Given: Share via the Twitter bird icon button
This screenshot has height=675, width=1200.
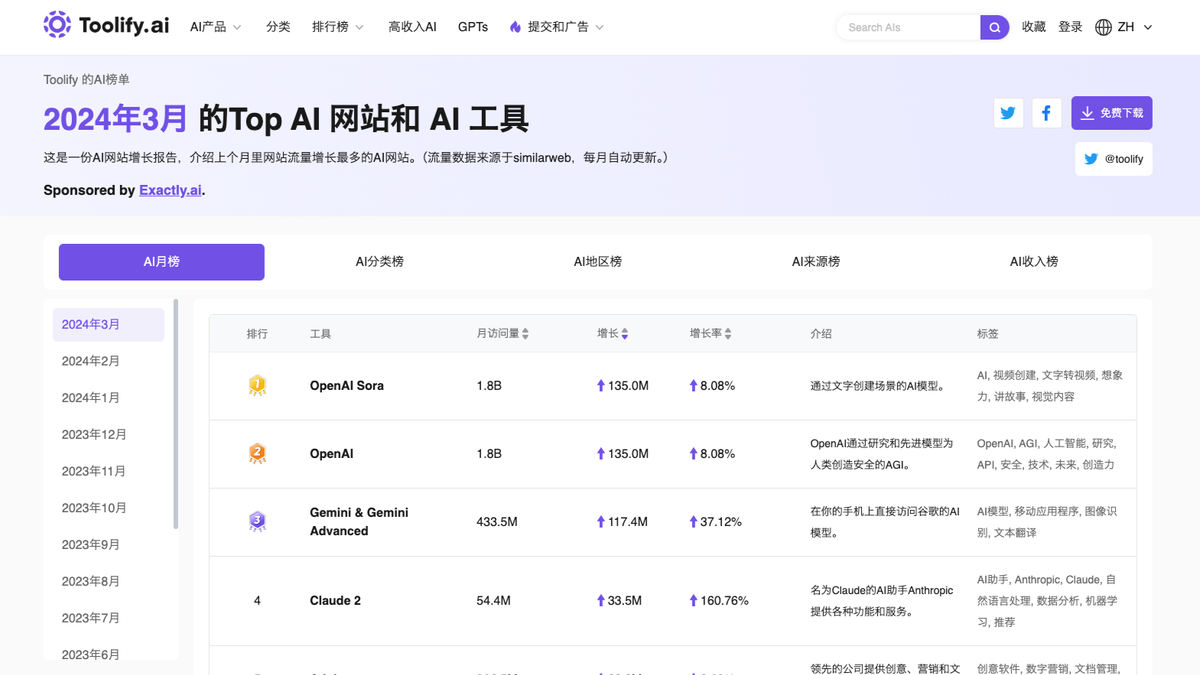Looking at the screenshot, I should tap(1008, 113).
